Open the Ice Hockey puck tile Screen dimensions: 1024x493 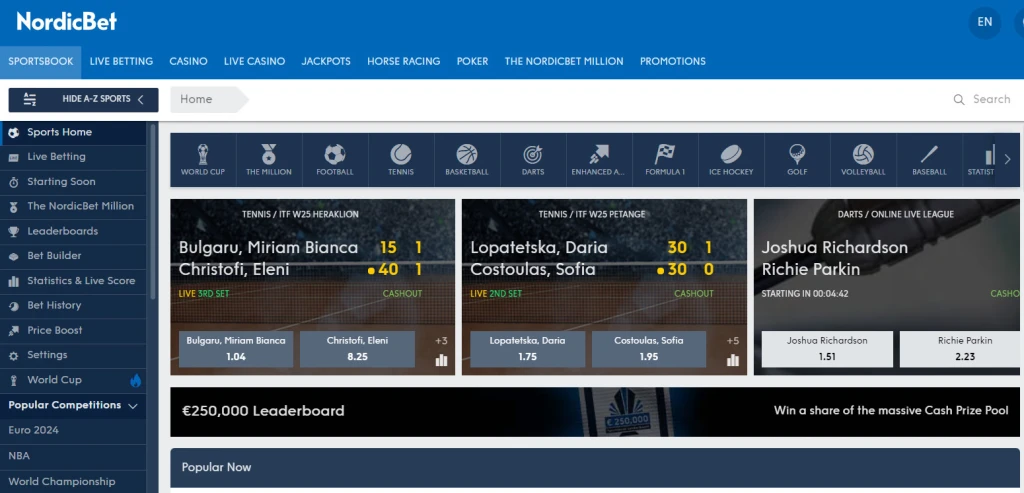[x=731, y=160]
